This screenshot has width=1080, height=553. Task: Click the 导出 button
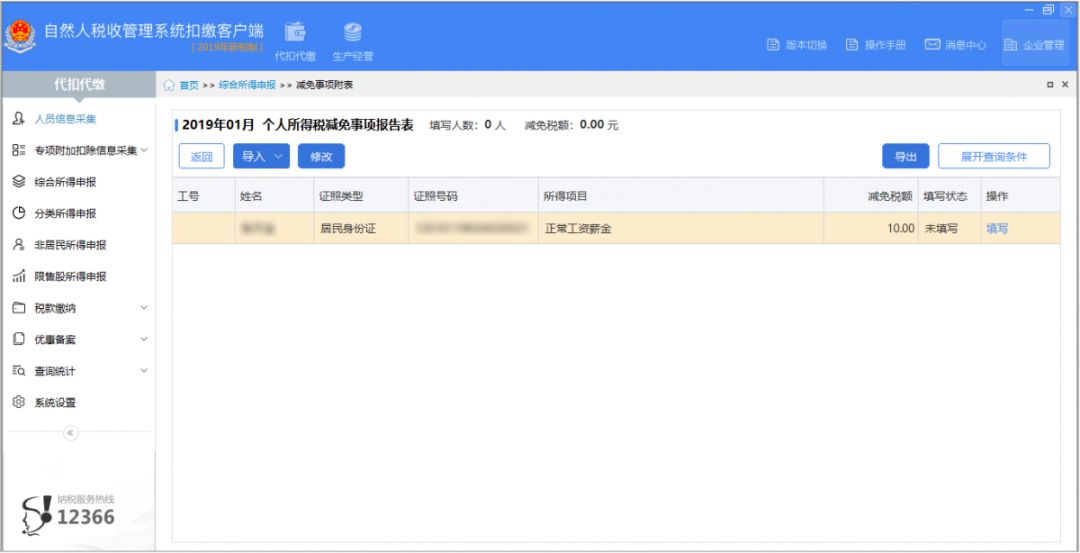pos(906,156)
